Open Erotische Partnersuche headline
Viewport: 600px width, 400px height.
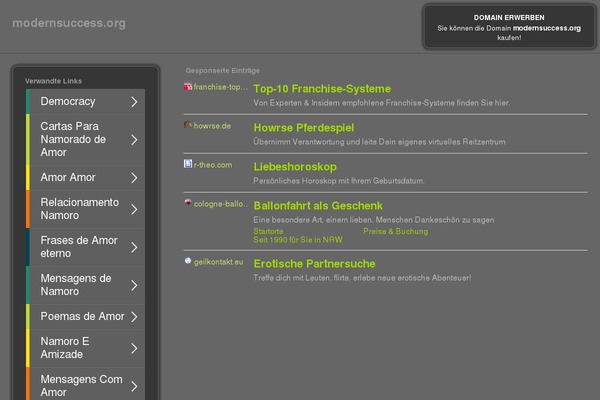pos(315,264)
